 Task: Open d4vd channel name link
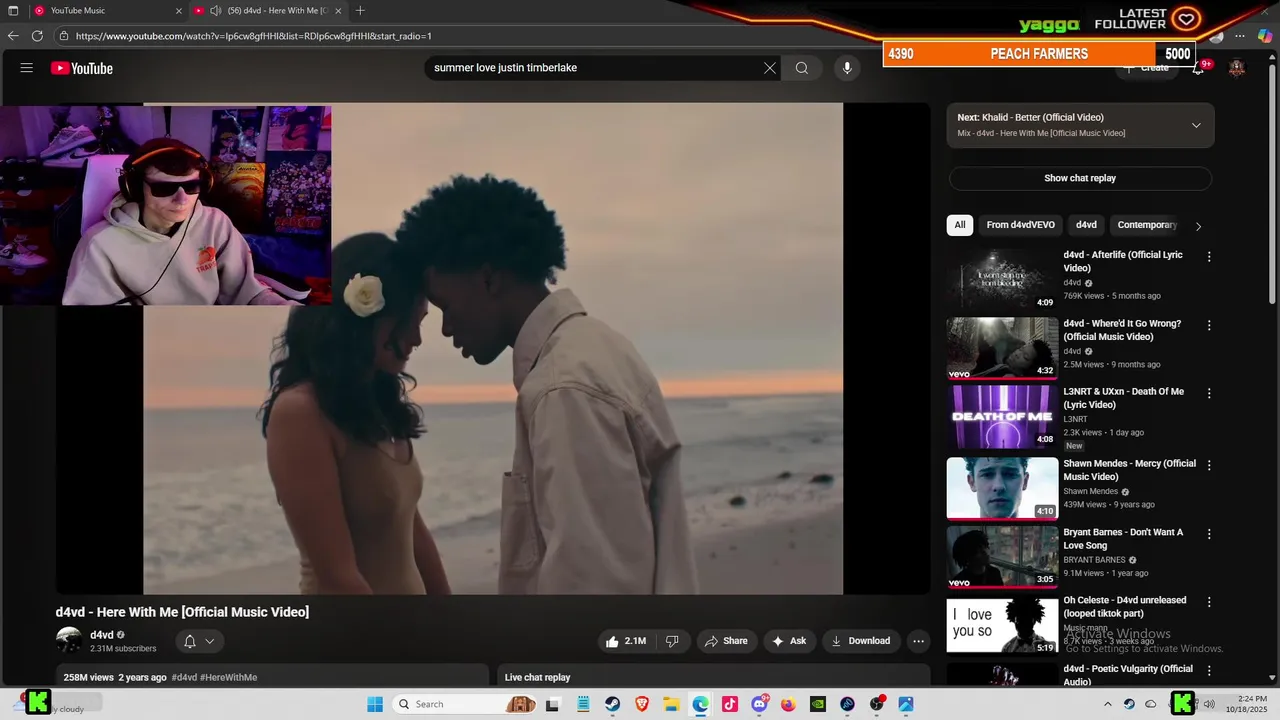(x=102, y=635)
